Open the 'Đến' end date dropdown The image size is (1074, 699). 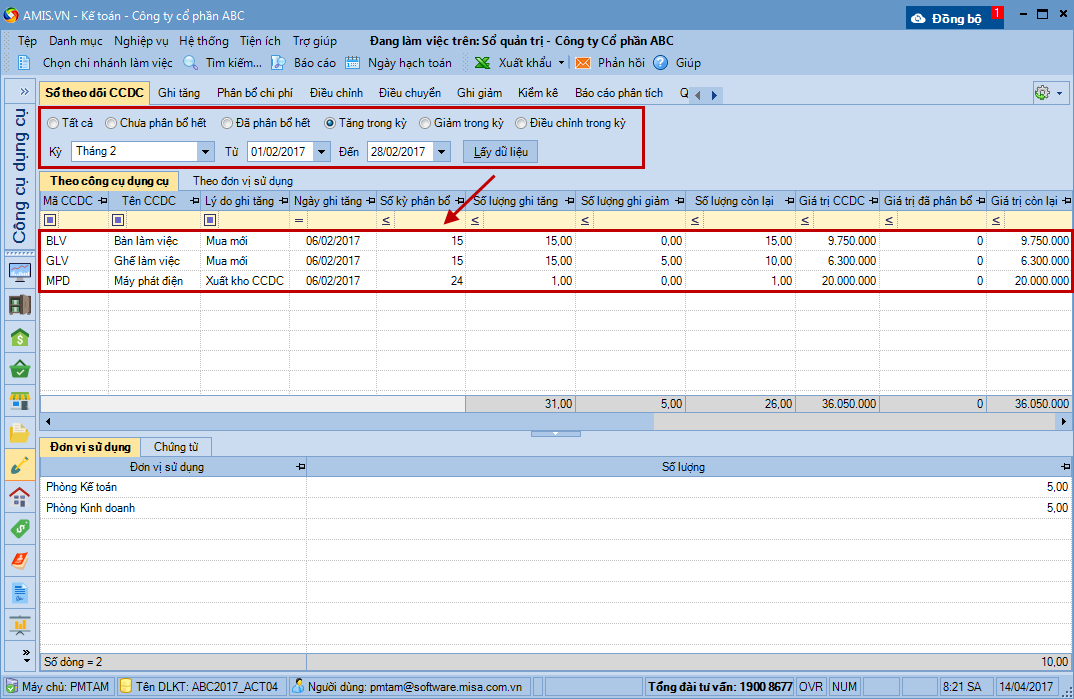pos(442,152)
